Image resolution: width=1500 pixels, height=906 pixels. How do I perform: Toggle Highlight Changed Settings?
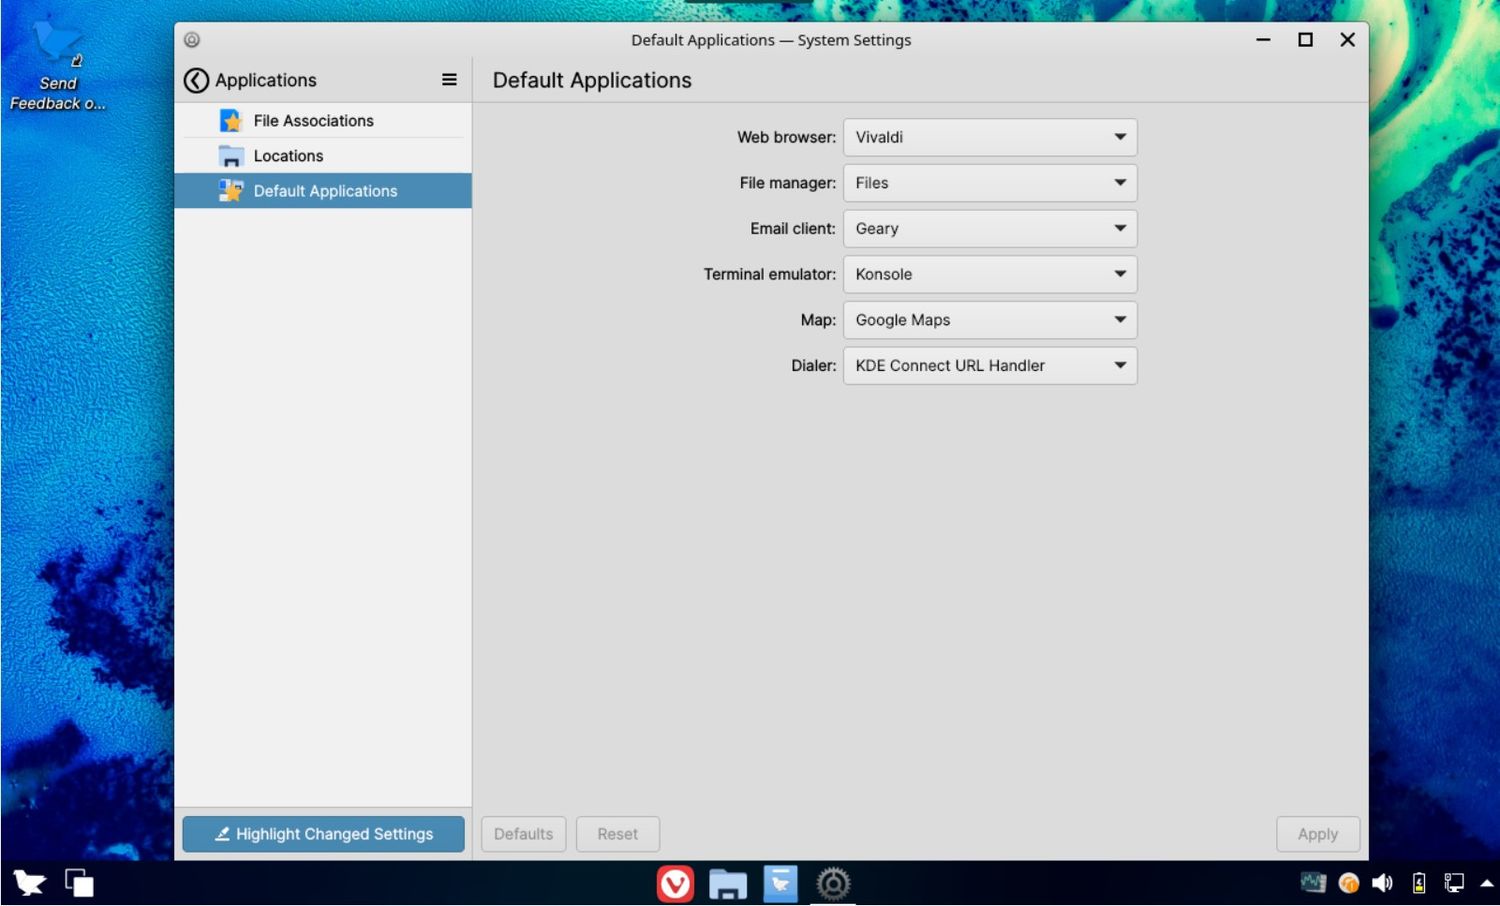pos(323,834)
